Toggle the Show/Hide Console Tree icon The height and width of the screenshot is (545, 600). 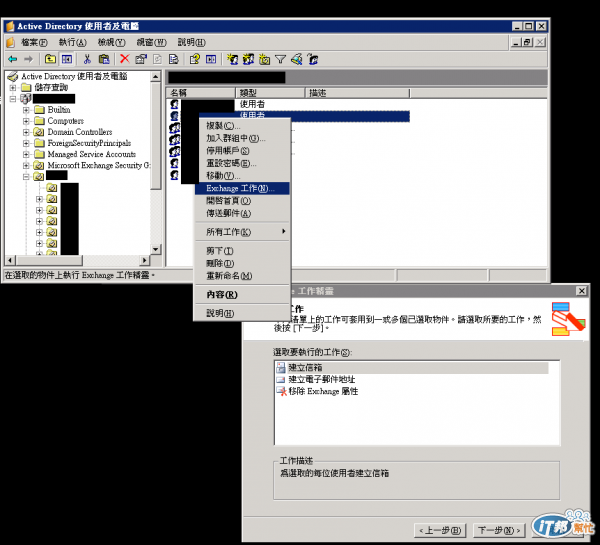(x=67, y=59)
